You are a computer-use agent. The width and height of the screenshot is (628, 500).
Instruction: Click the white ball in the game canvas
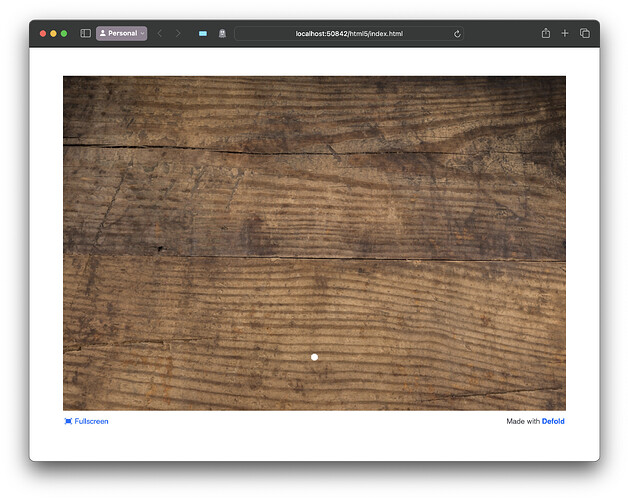pyautogui.click(x=314, y=357)
